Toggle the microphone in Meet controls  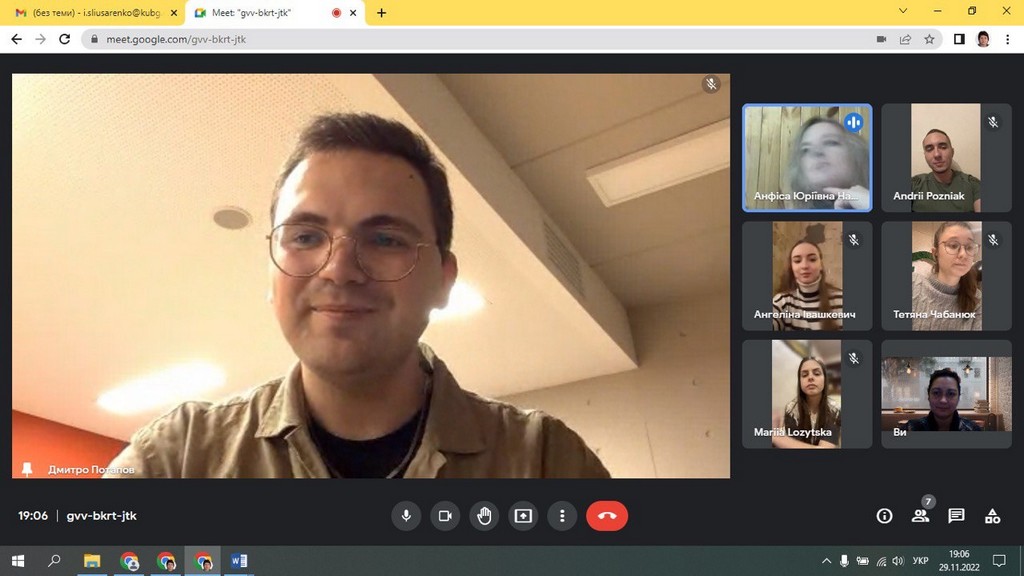pos(406,516)
